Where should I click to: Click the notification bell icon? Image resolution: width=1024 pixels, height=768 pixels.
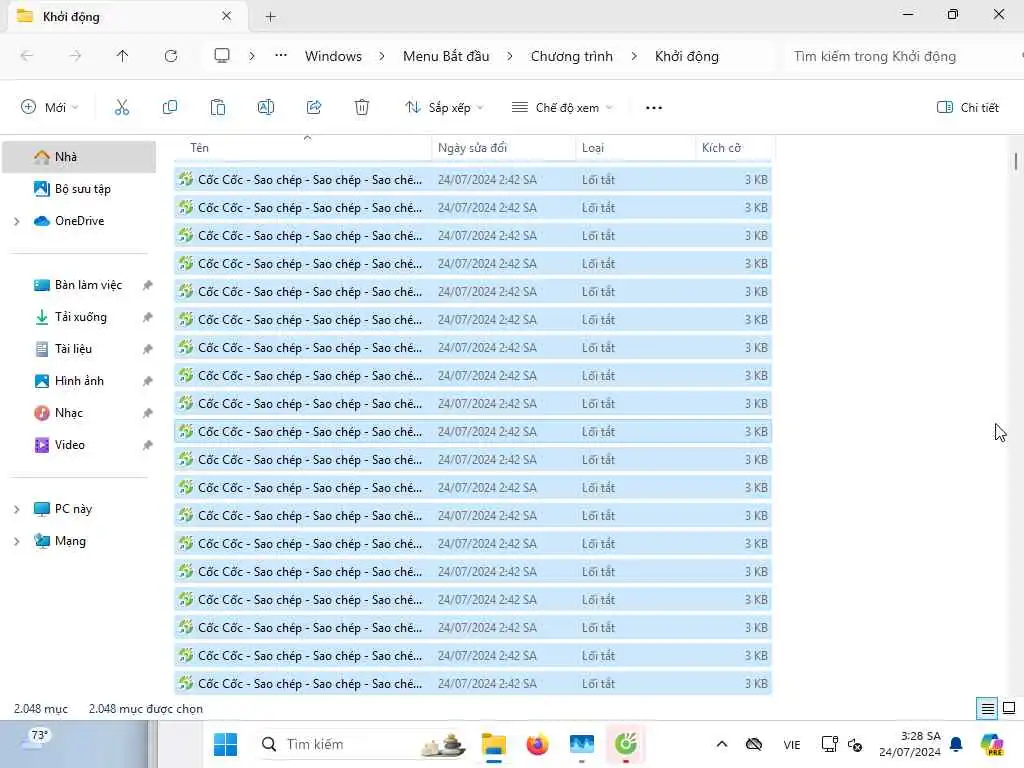coord(956,744)
